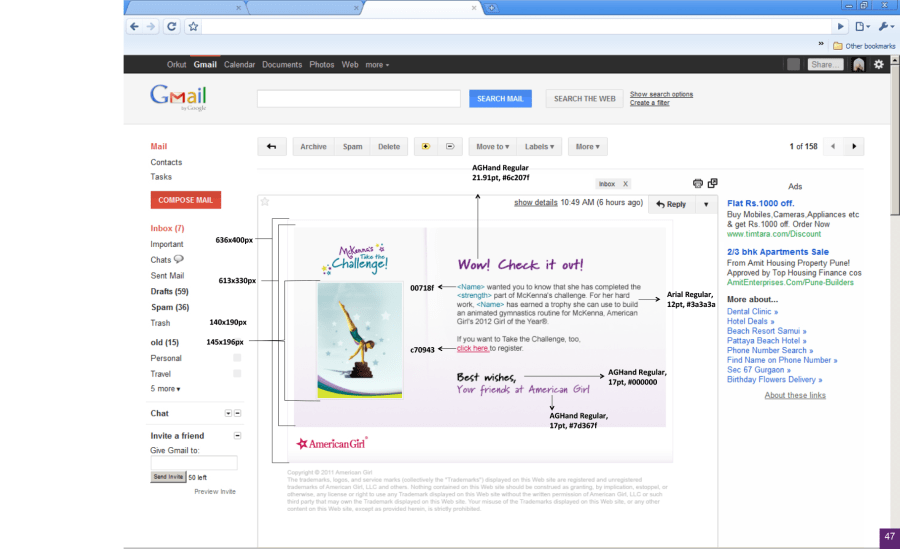
Task: Open the Move to dropdown
Action: [x=492, y=147]
